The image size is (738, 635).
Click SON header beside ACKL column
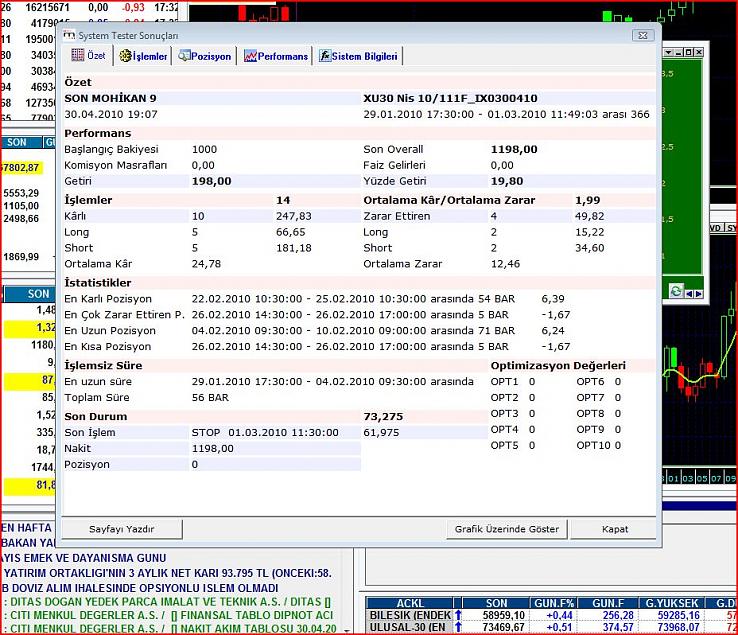[x=496, y=603]
